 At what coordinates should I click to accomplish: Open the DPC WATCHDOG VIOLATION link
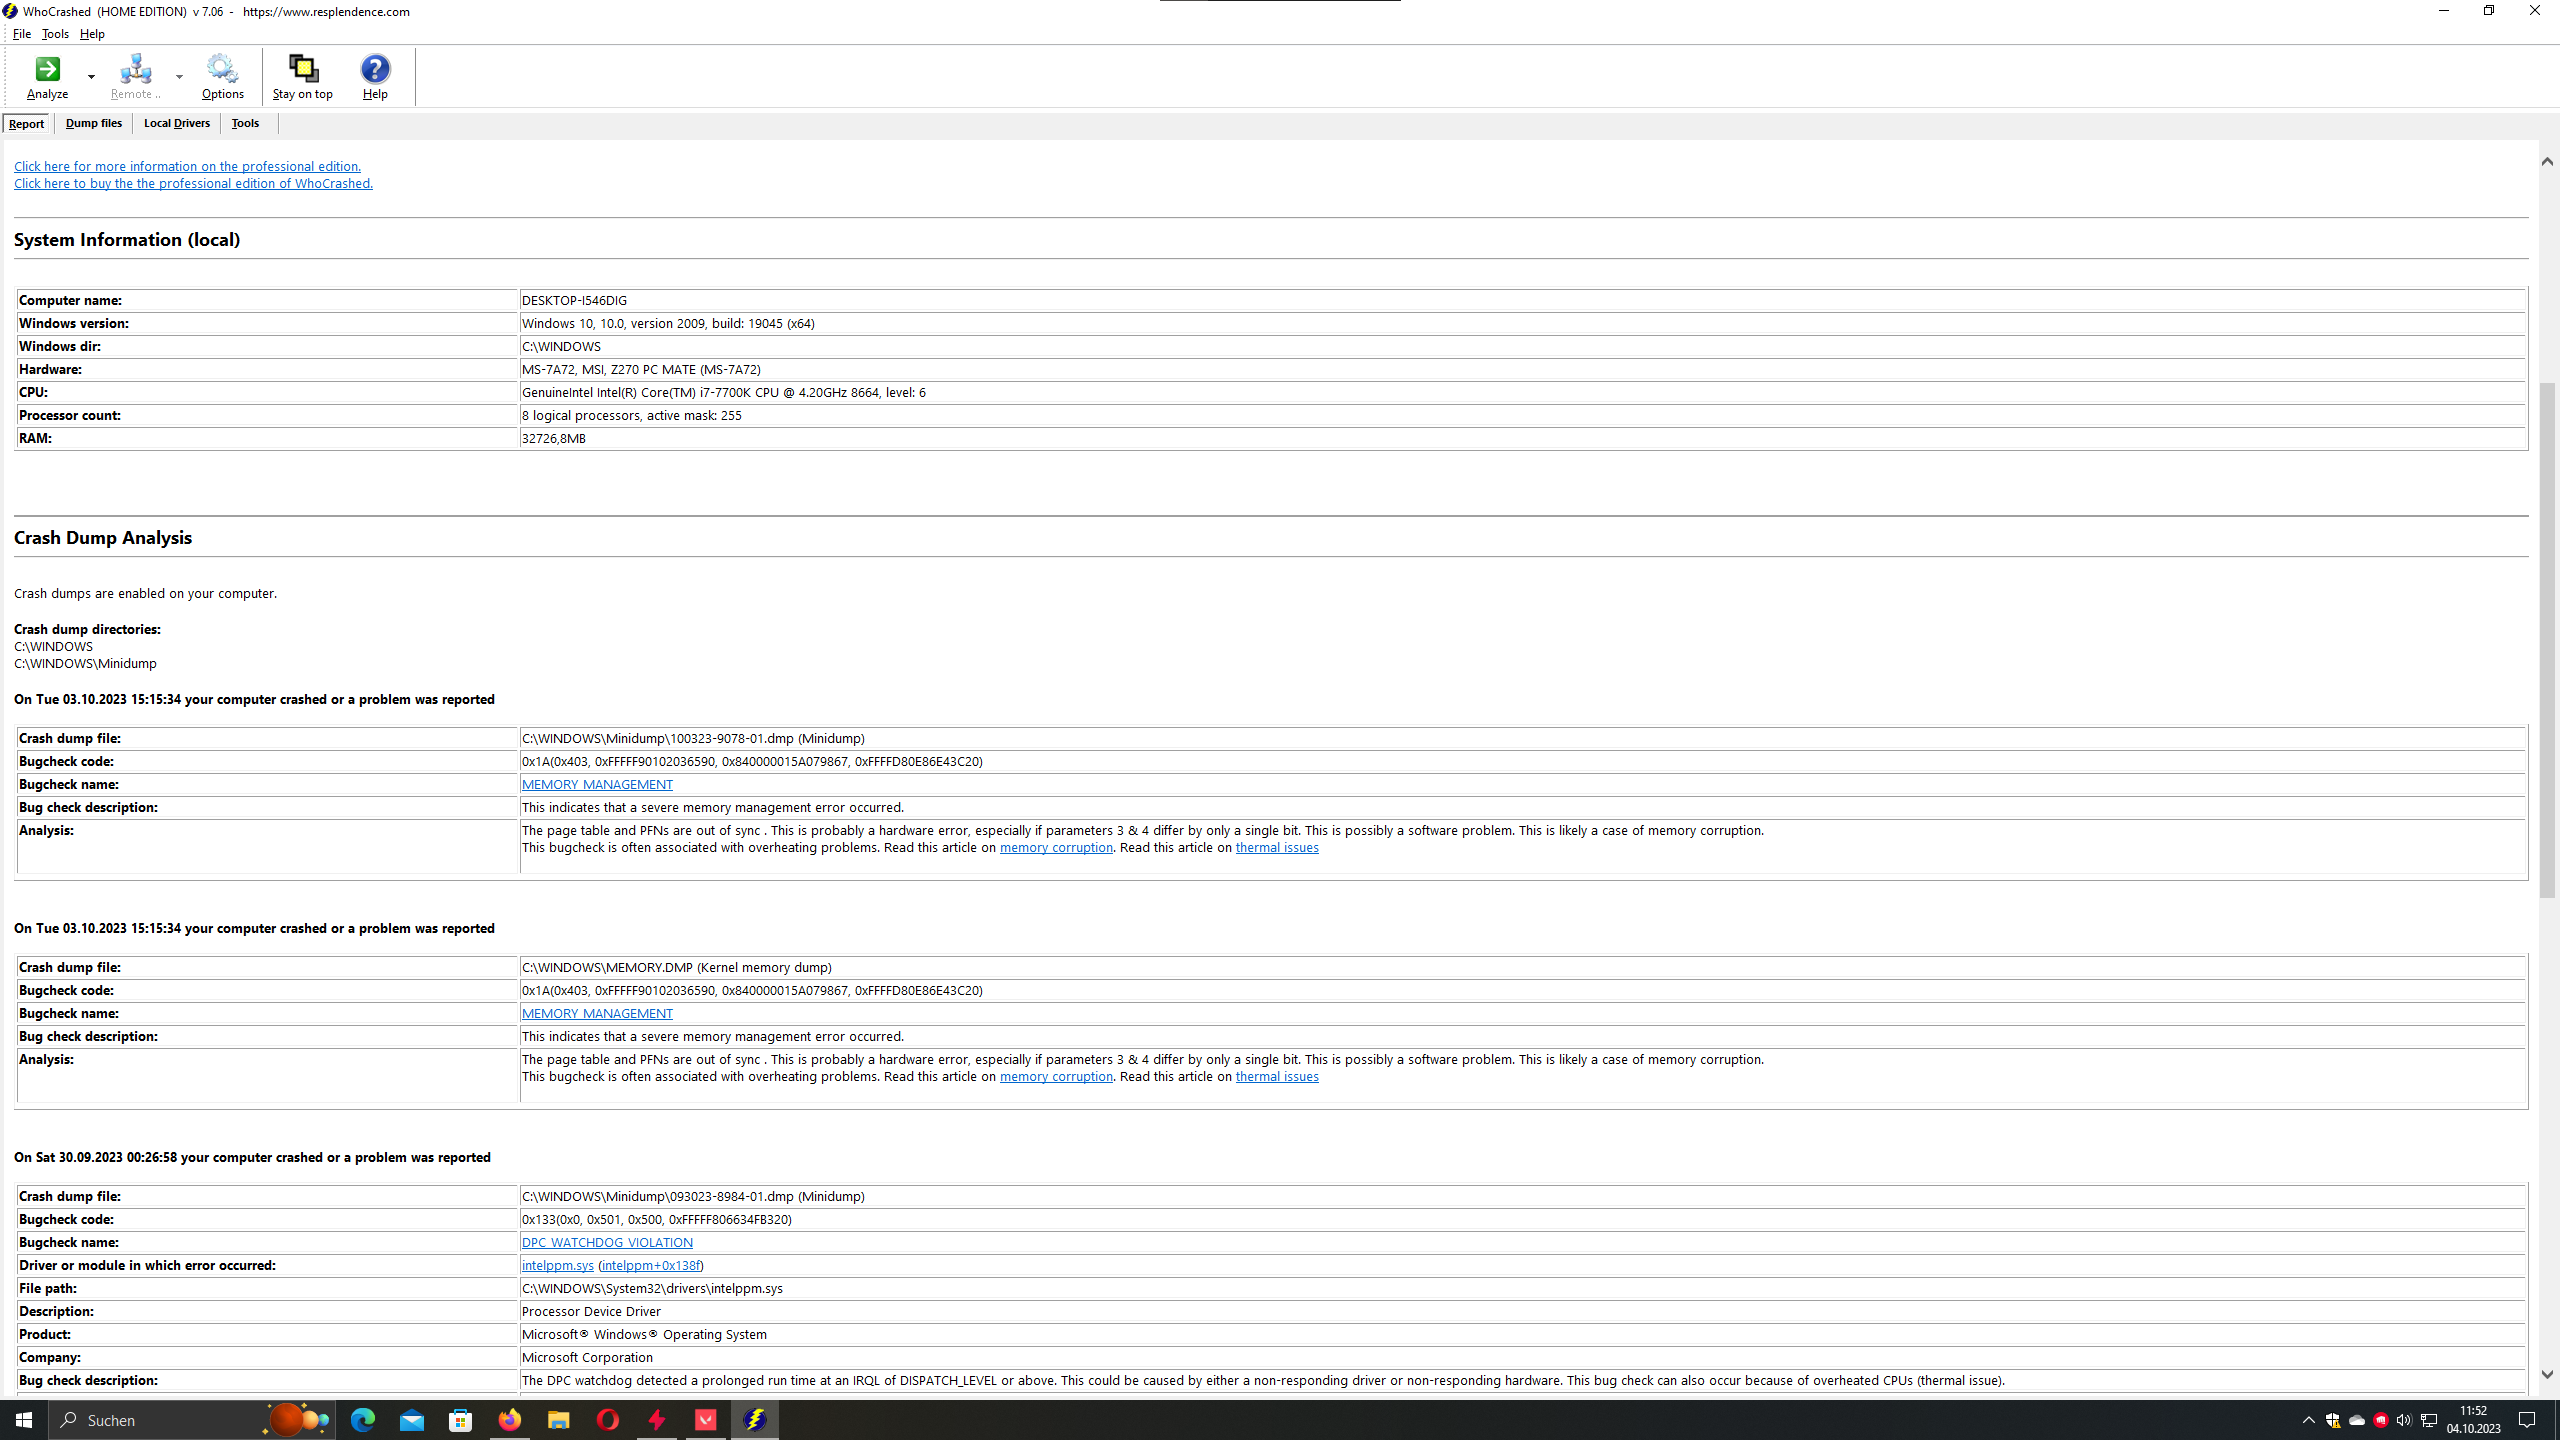click(x=606, y=1242)
